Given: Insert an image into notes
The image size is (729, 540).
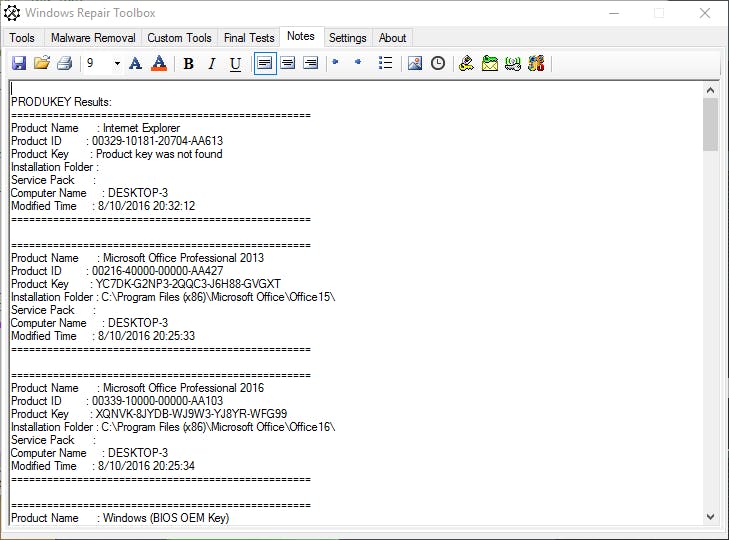Looking at the screenshot, I should (415, 63).
